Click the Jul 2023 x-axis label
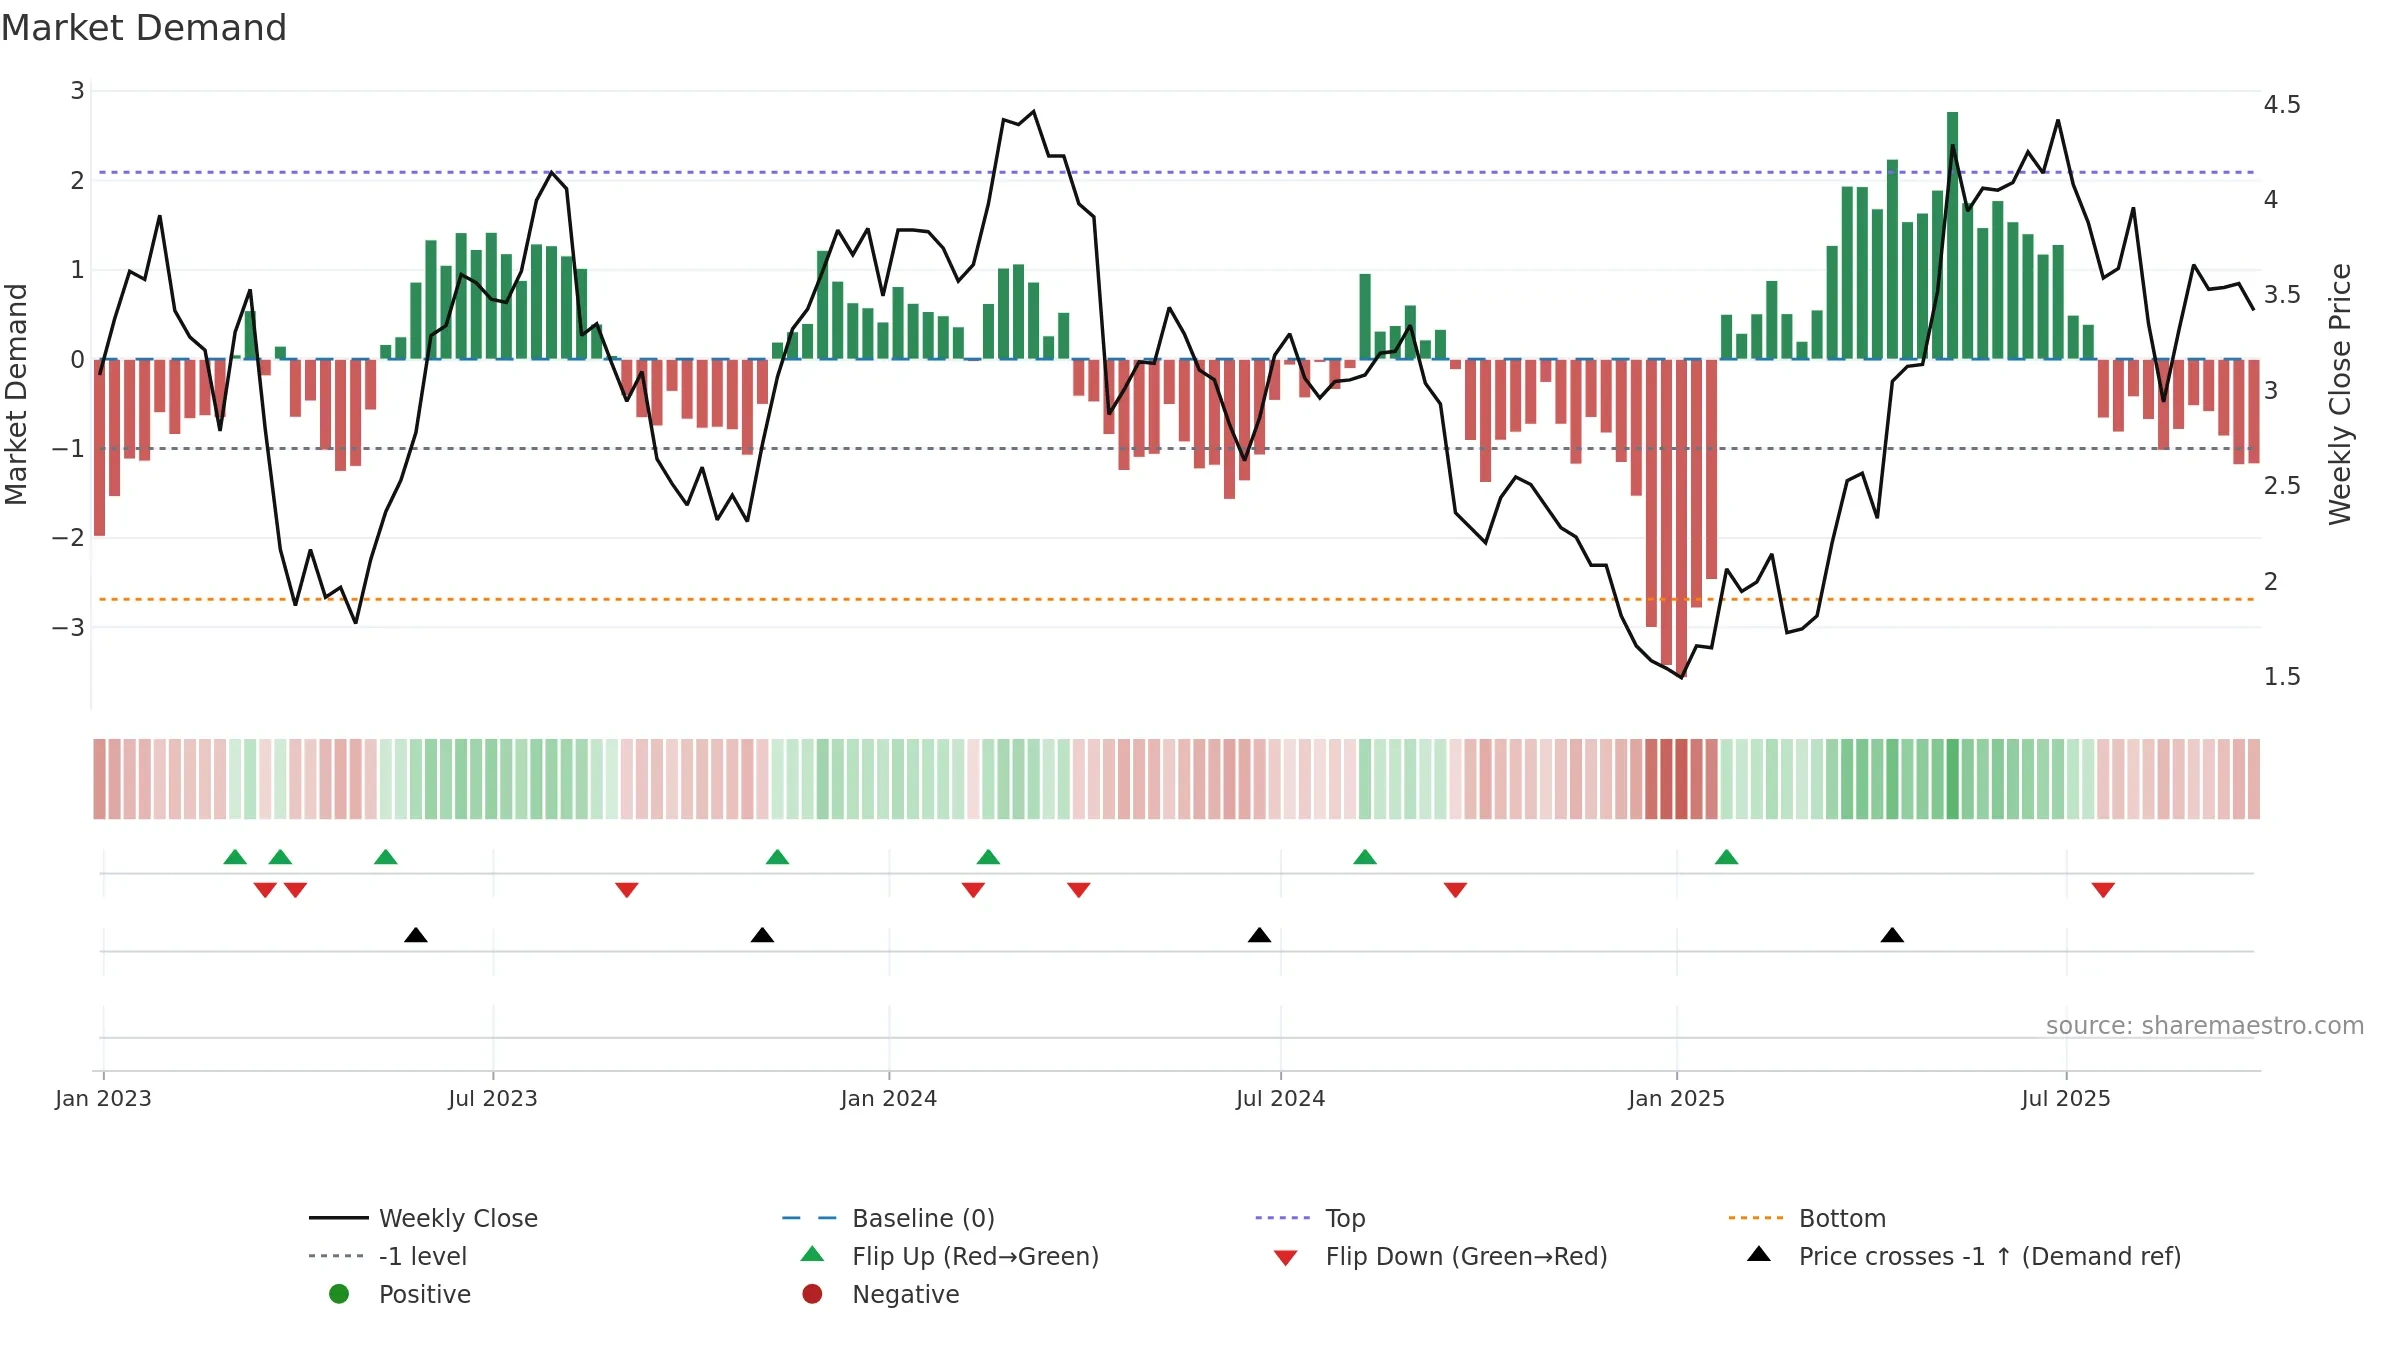2400x1350 pixels. point(493,1098)
